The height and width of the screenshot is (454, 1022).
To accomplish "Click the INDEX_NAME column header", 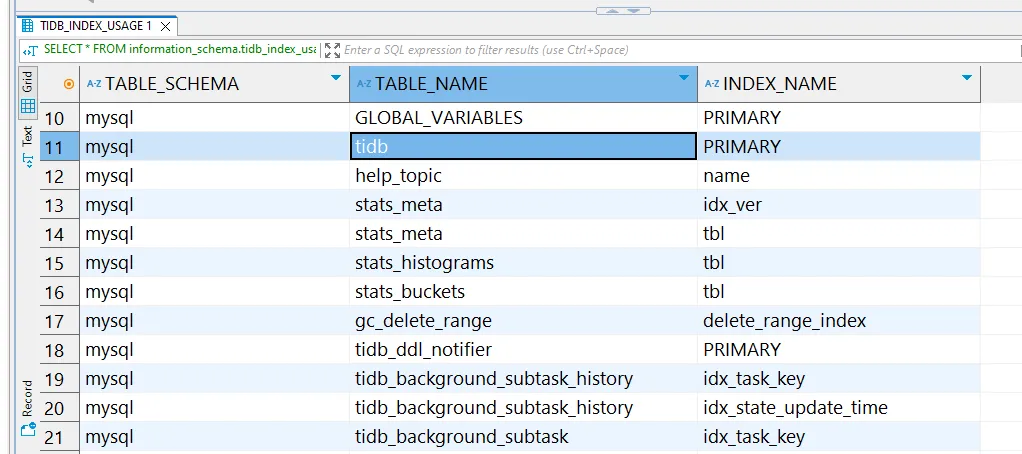I will (x=779, y=84).
